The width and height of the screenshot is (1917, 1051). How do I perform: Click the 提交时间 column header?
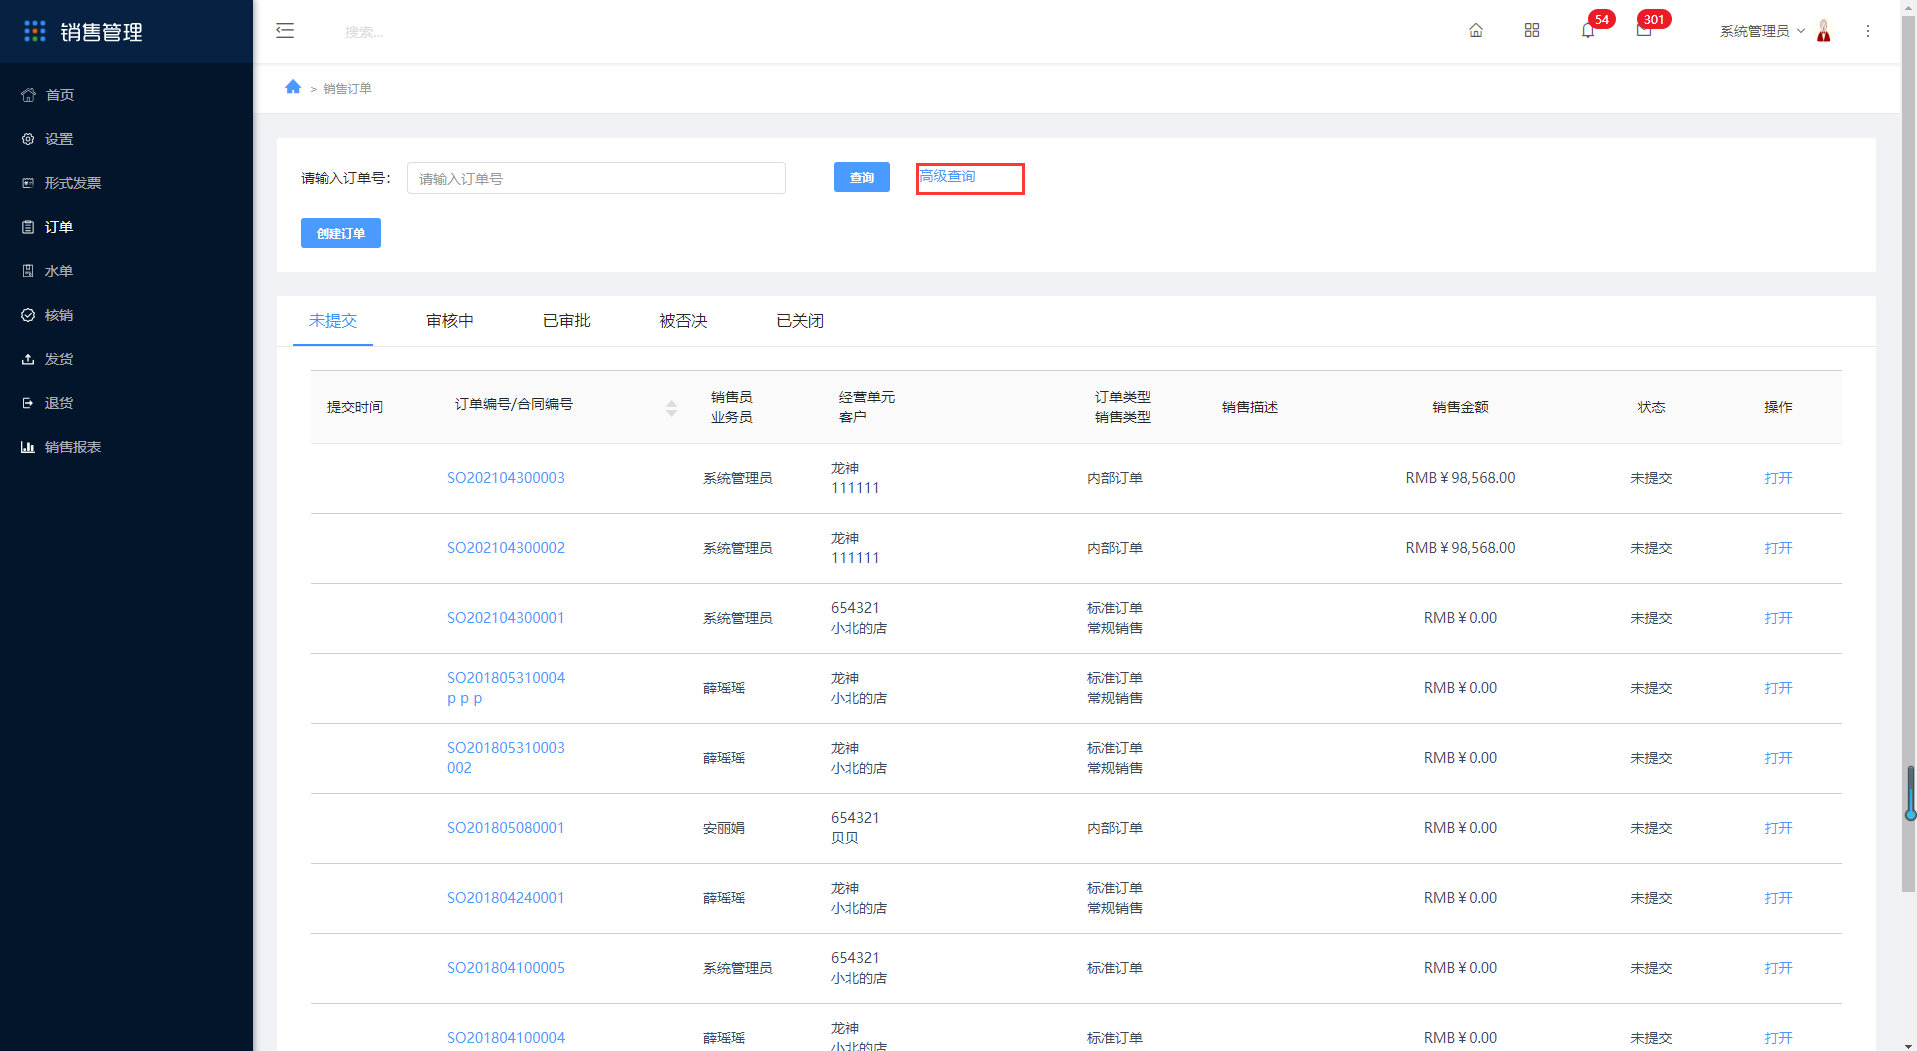pyautogui.click(x=355, y=407)
